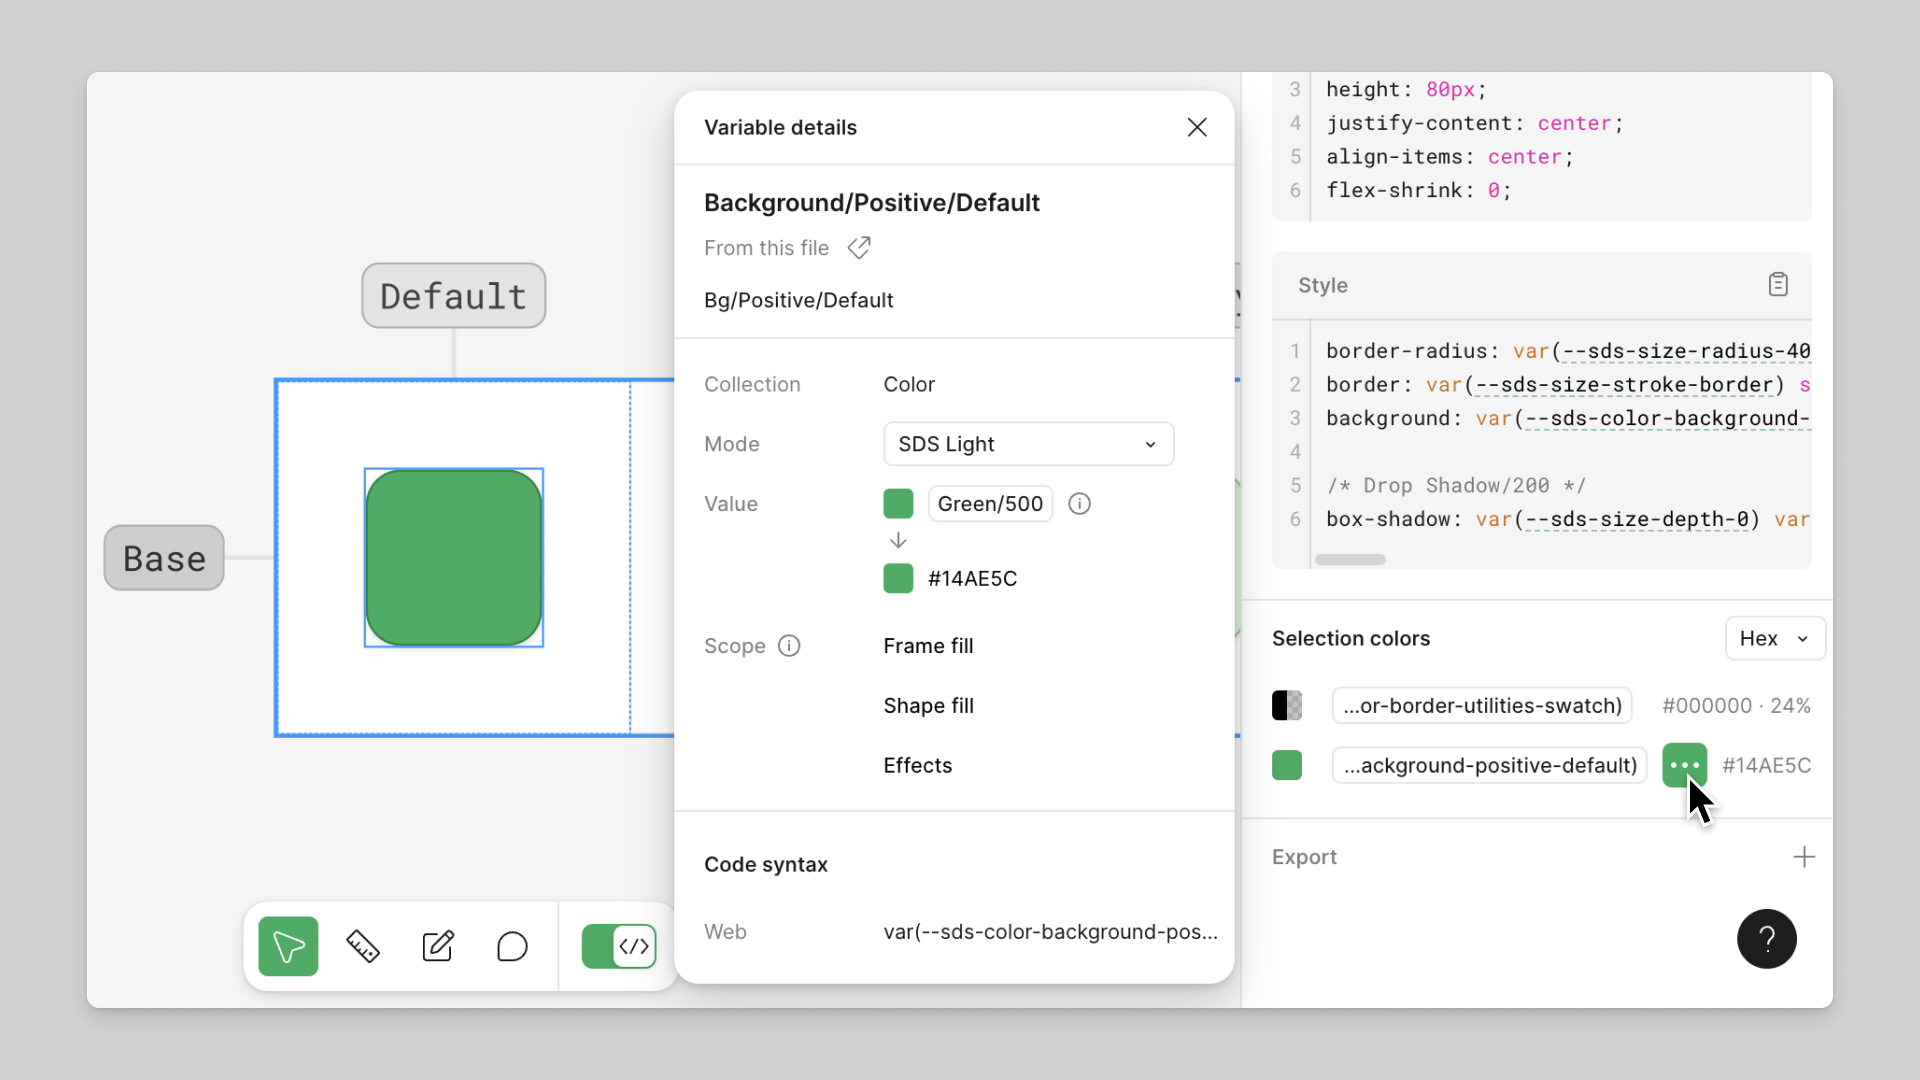
Task: Close the Variable details panel
Action: (1197, 127)
